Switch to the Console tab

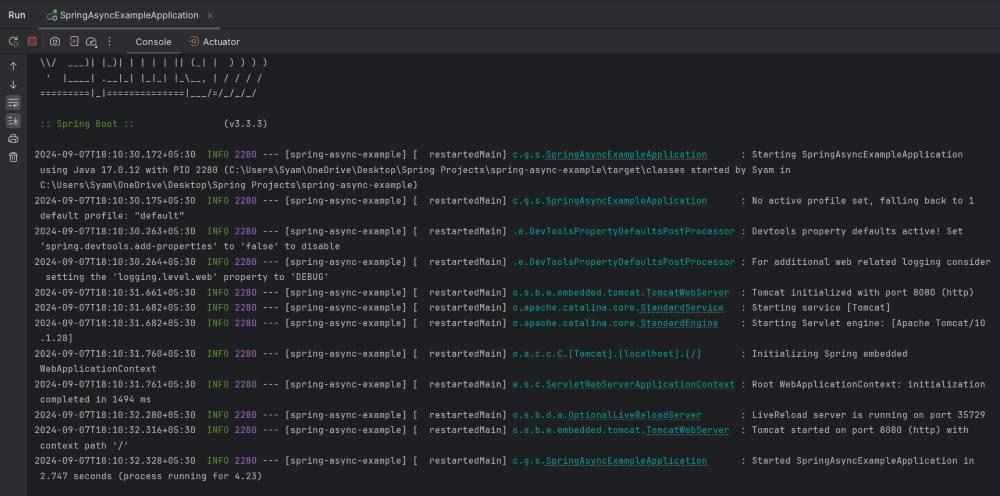click(153, 42)
